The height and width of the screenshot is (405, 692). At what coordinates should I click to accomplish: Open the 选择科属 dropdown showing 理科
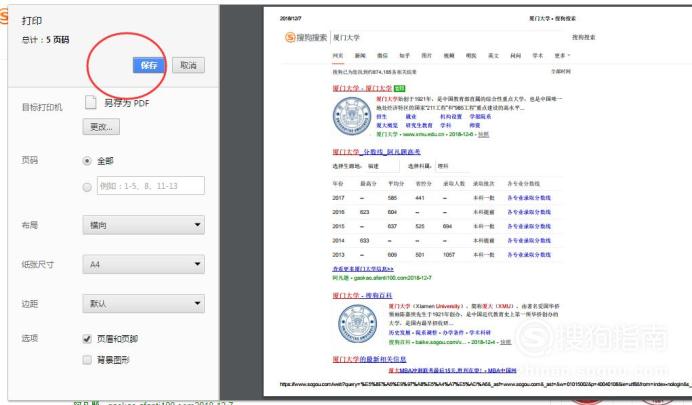[x=452, y=166]
